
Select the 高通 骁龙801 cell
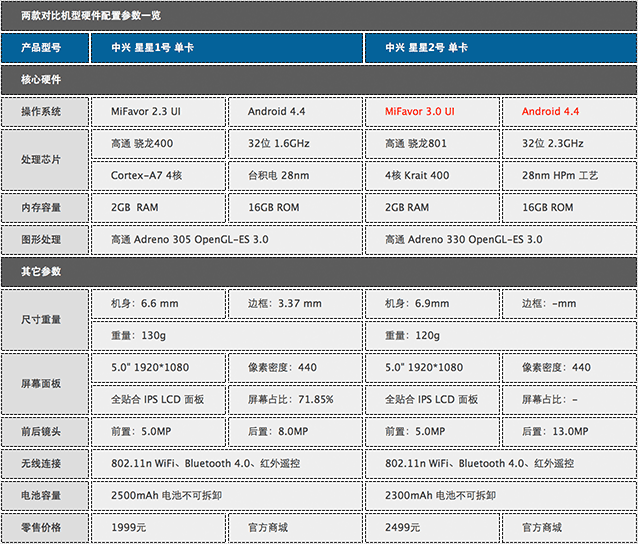[432, 144]
